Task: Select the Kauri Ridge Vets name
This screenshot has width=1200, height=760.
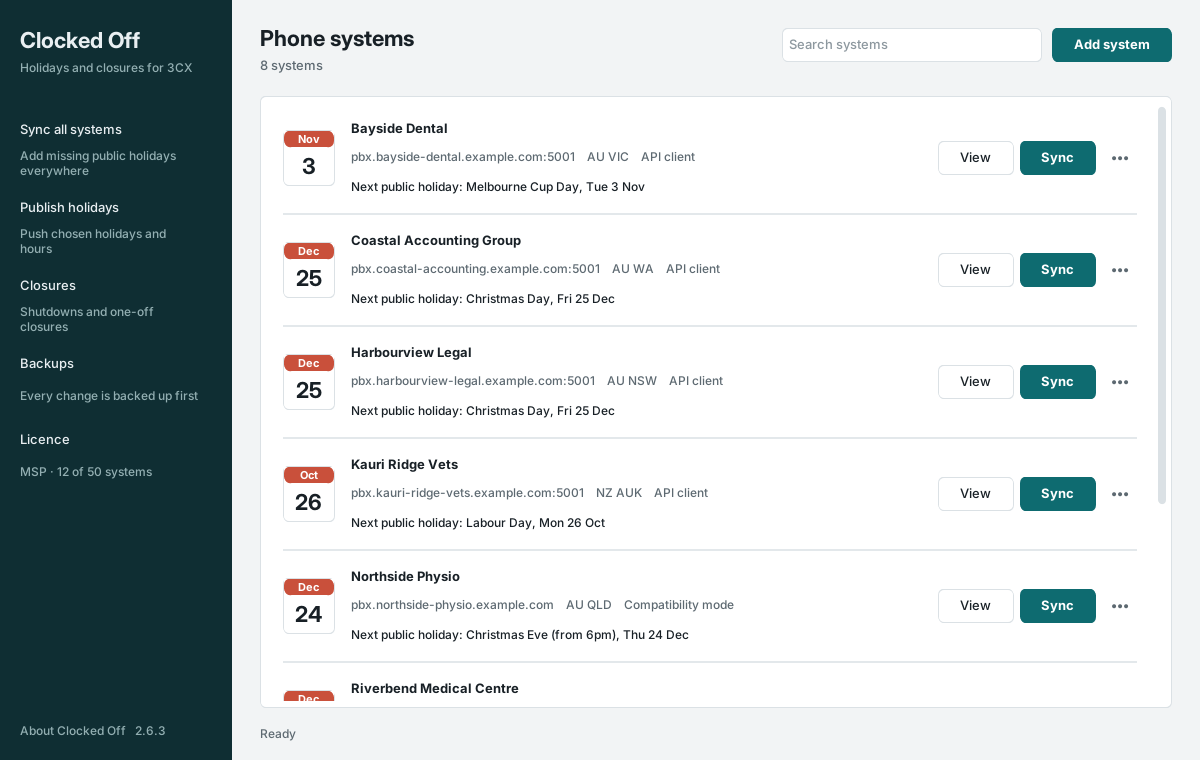Action: [404, 465]
